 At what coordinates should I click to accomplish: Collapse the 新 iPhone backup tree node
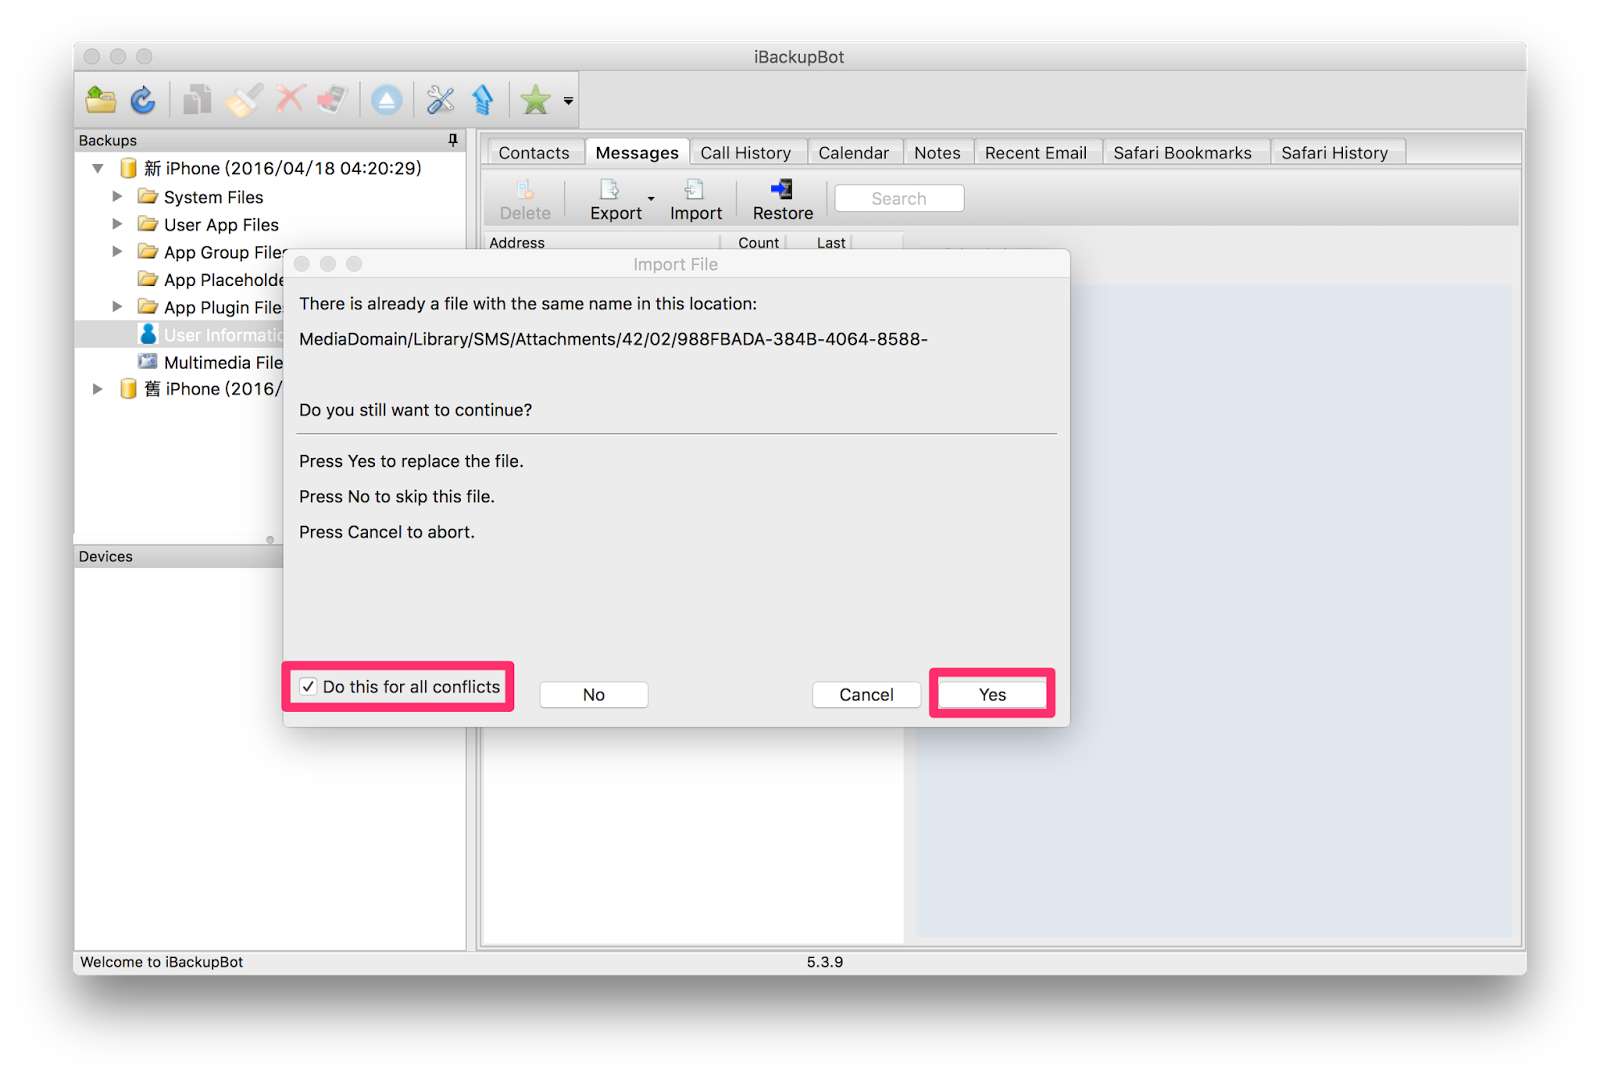coord(98,168)
